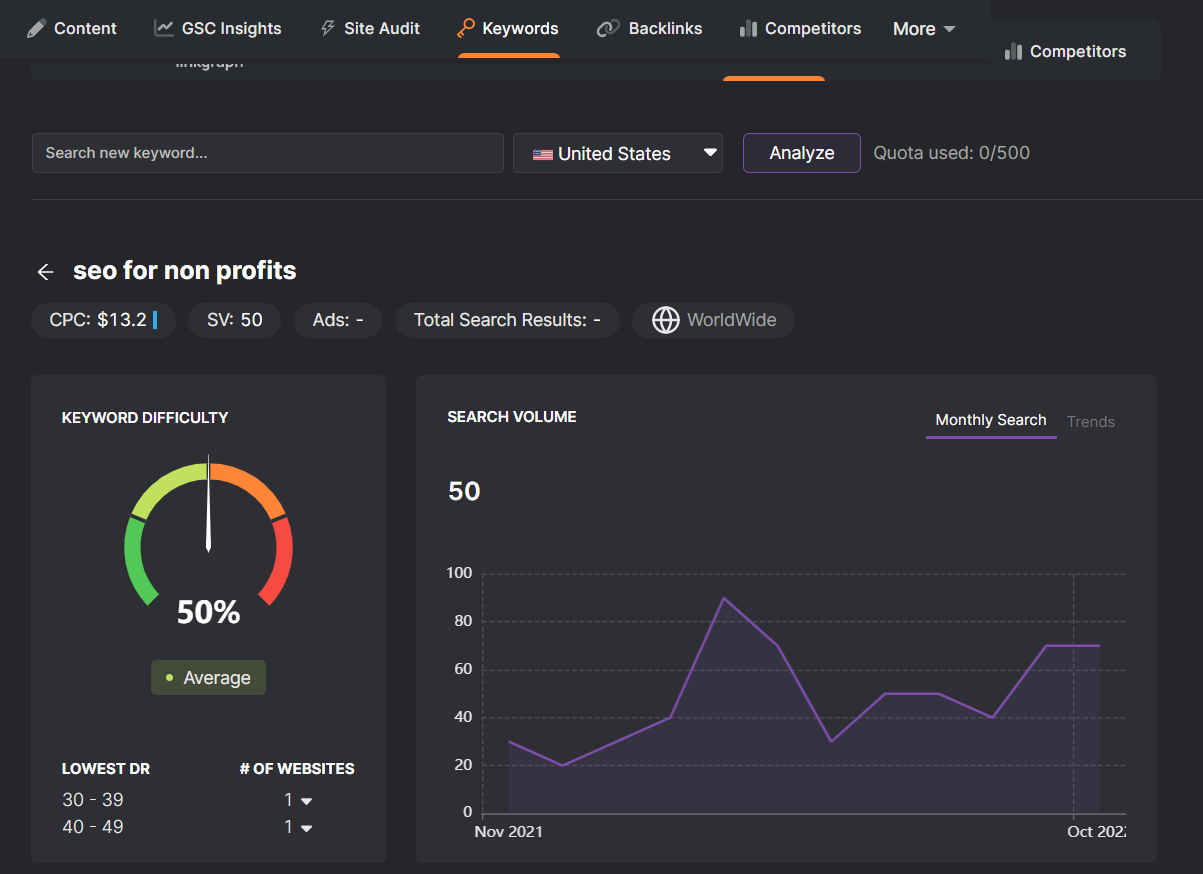This screenshot has height=874, width=1203.
Task: Click the SV: 50 pill
Action: [x=235, y=320]
